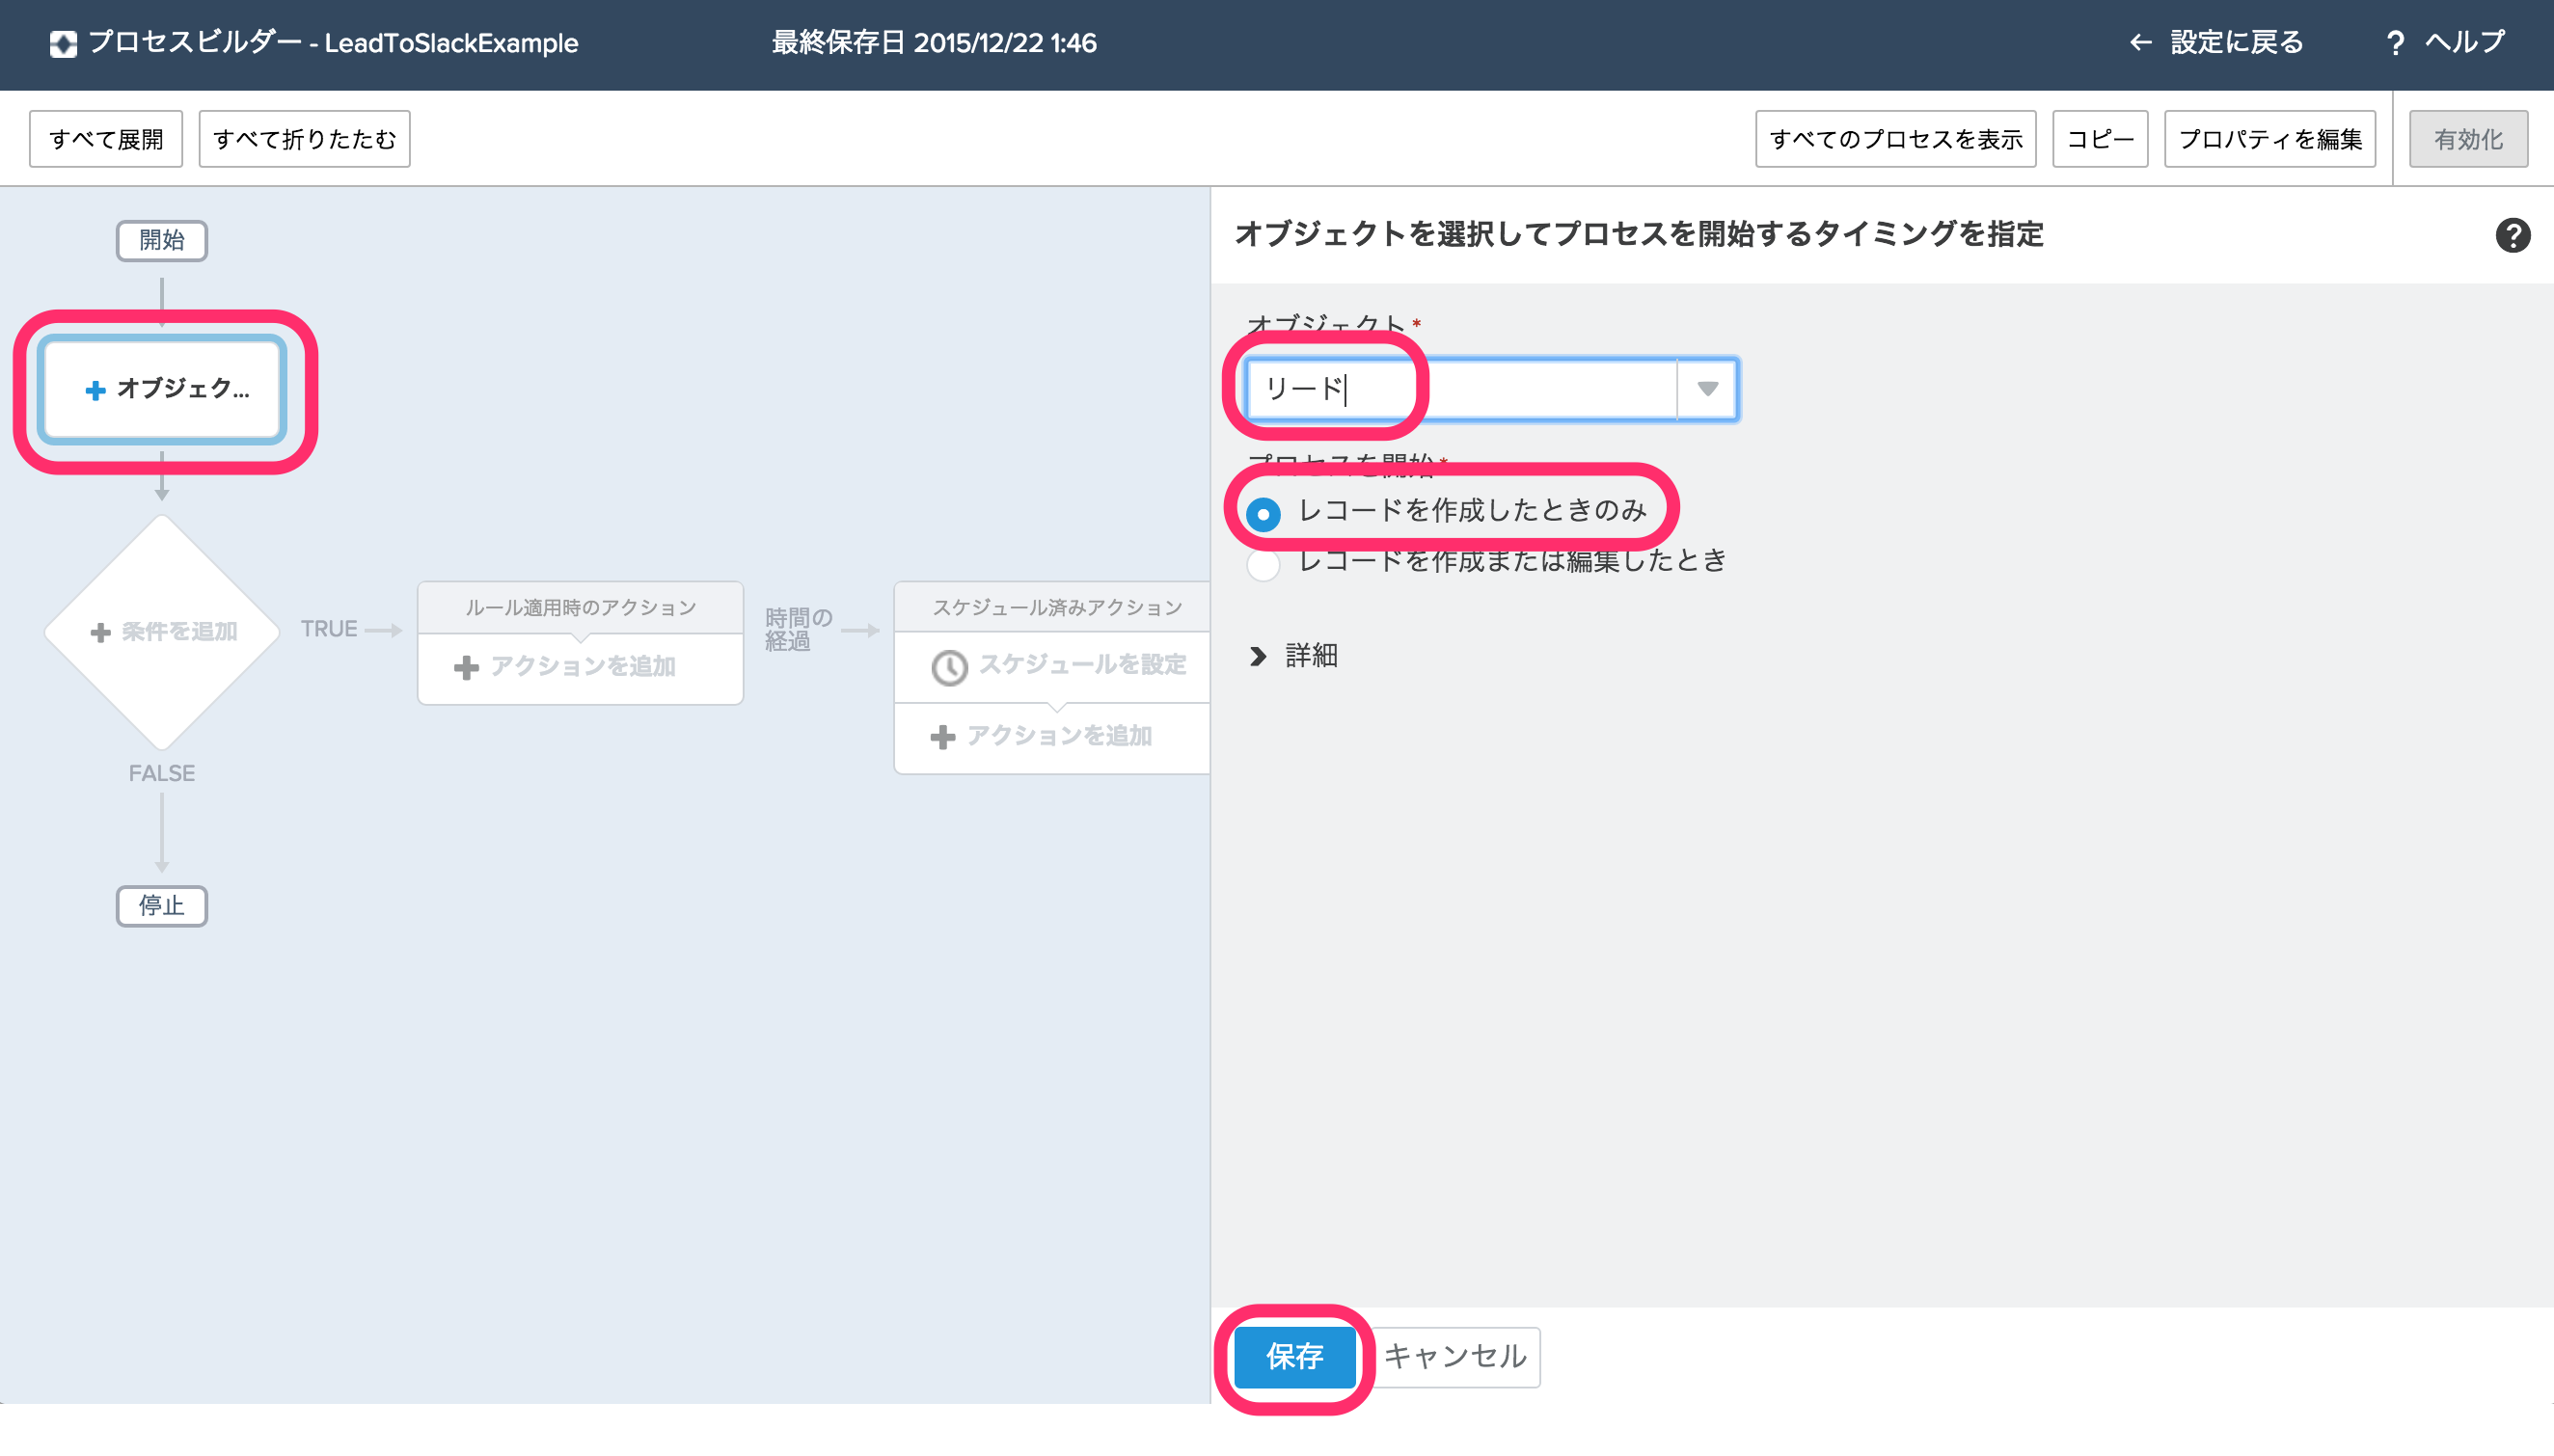Open the round help icon in the panel header
This screenshot has height=1456, width=2554.
[x=2512, y=235]
